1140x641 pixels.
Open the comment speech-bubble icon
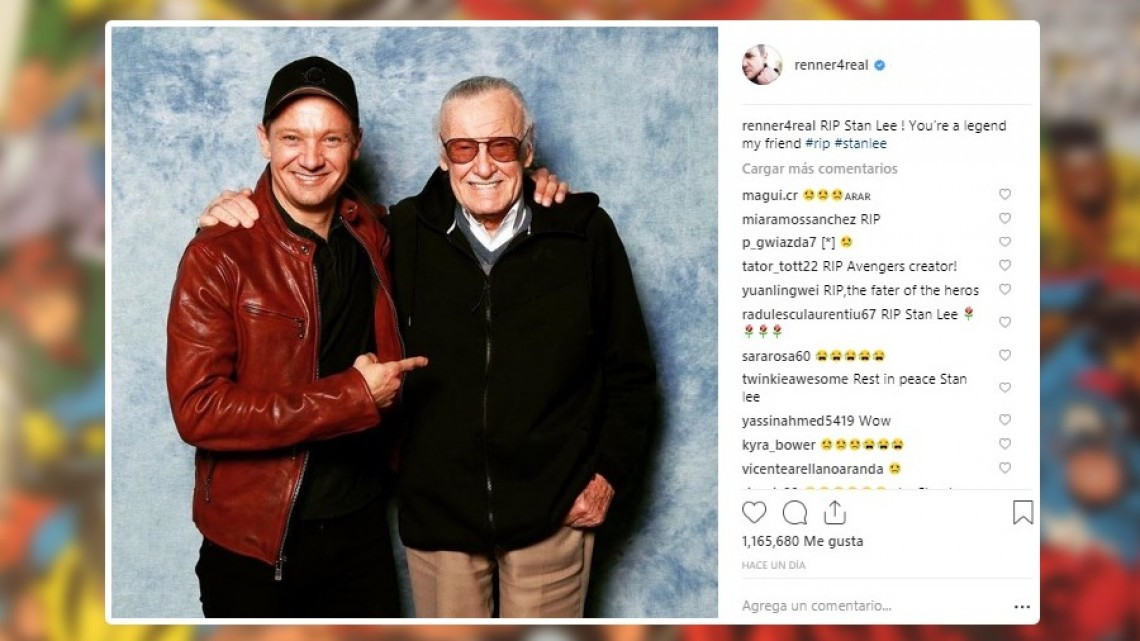point(795,513)
